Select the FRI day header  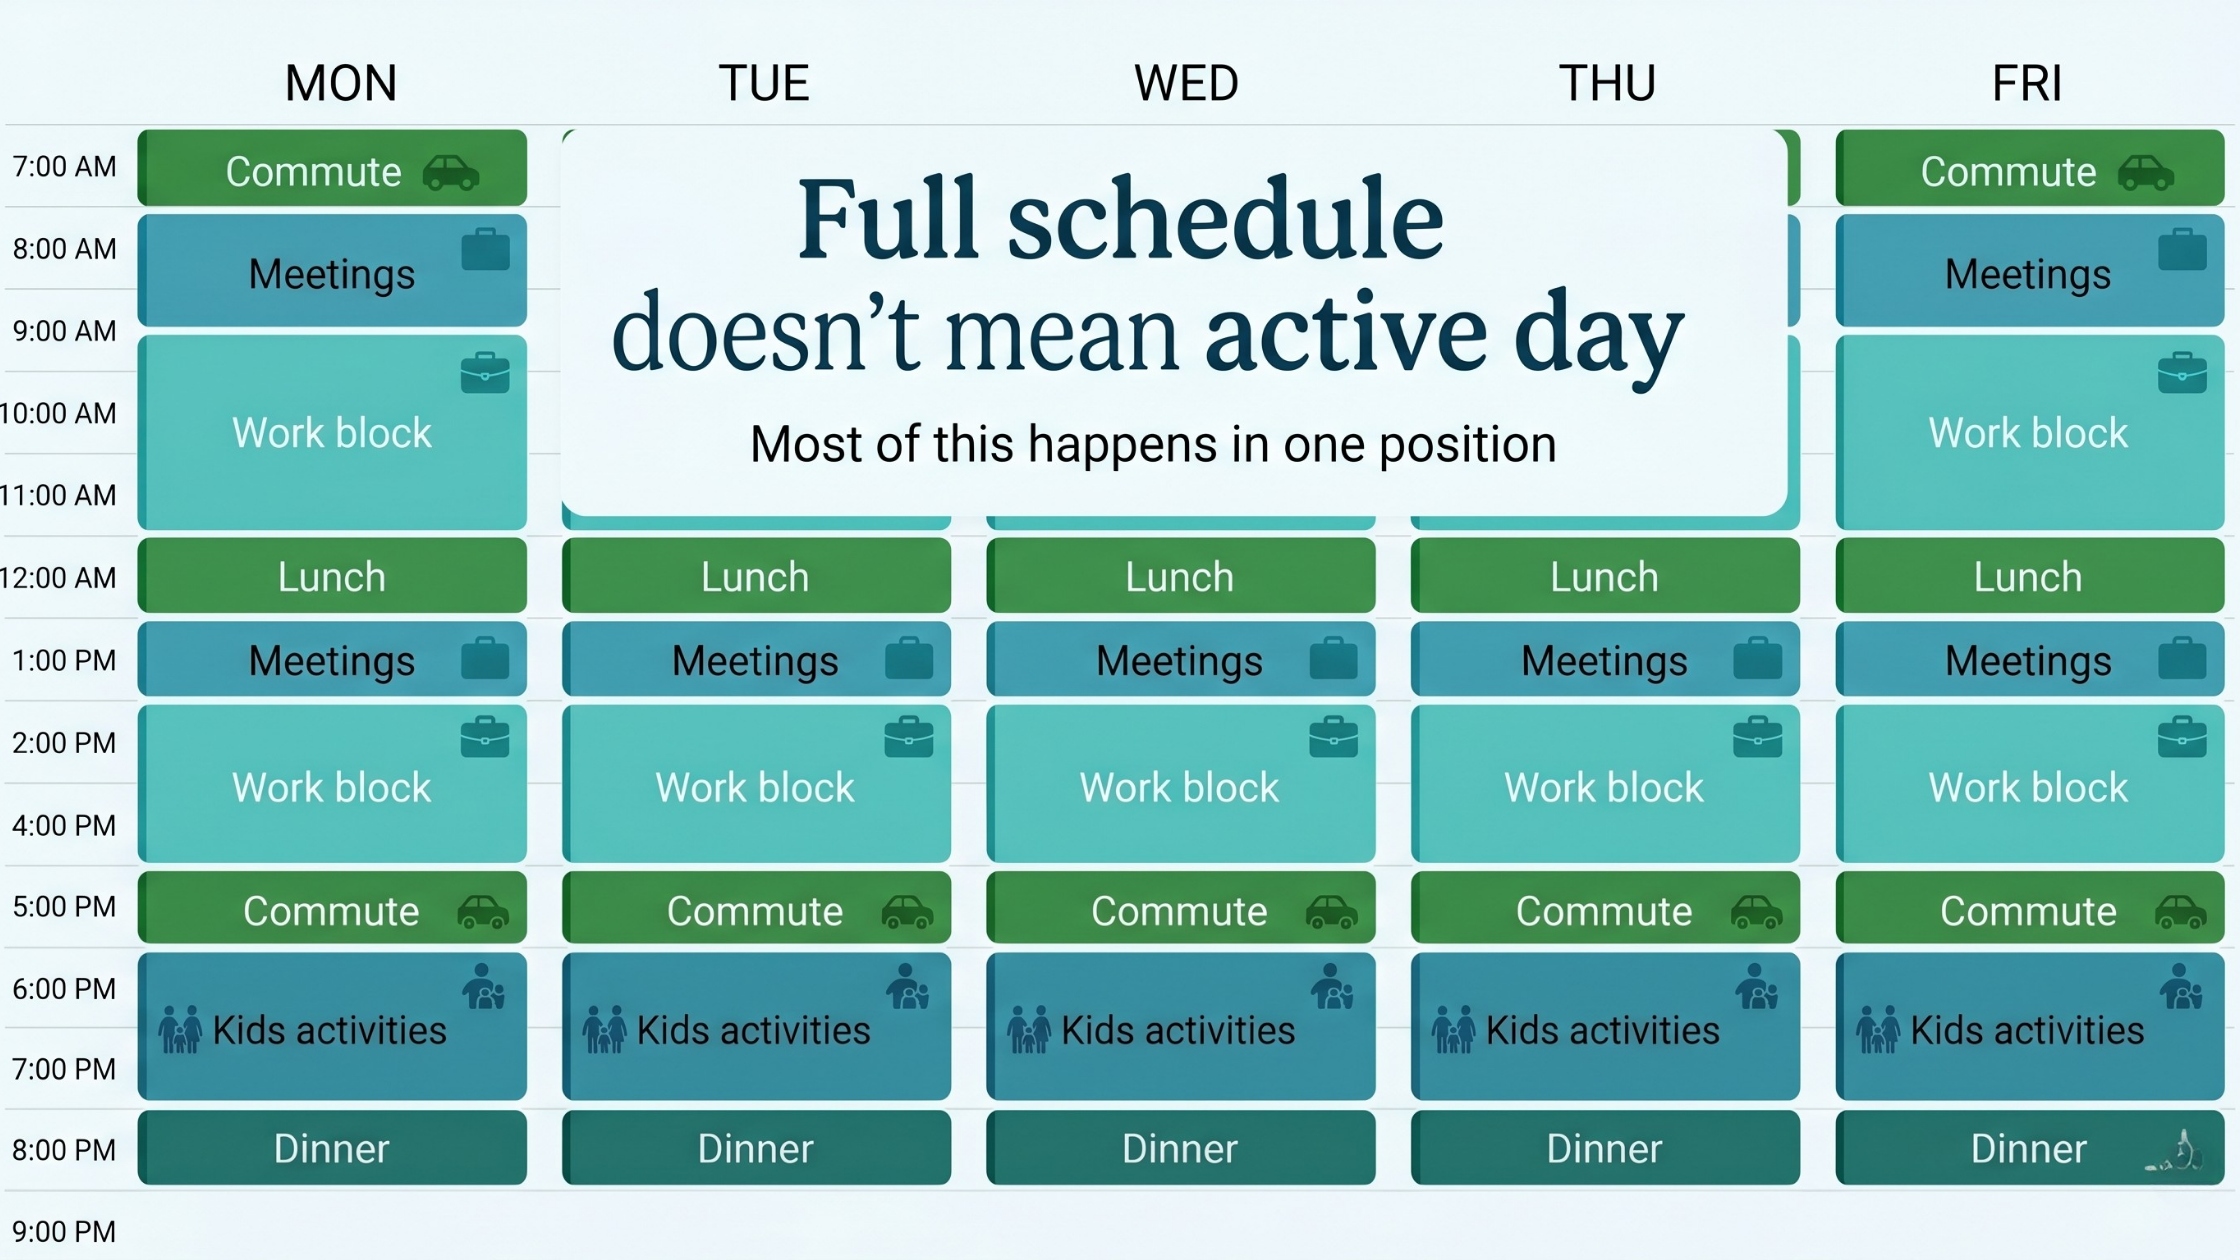(2027, 83)
